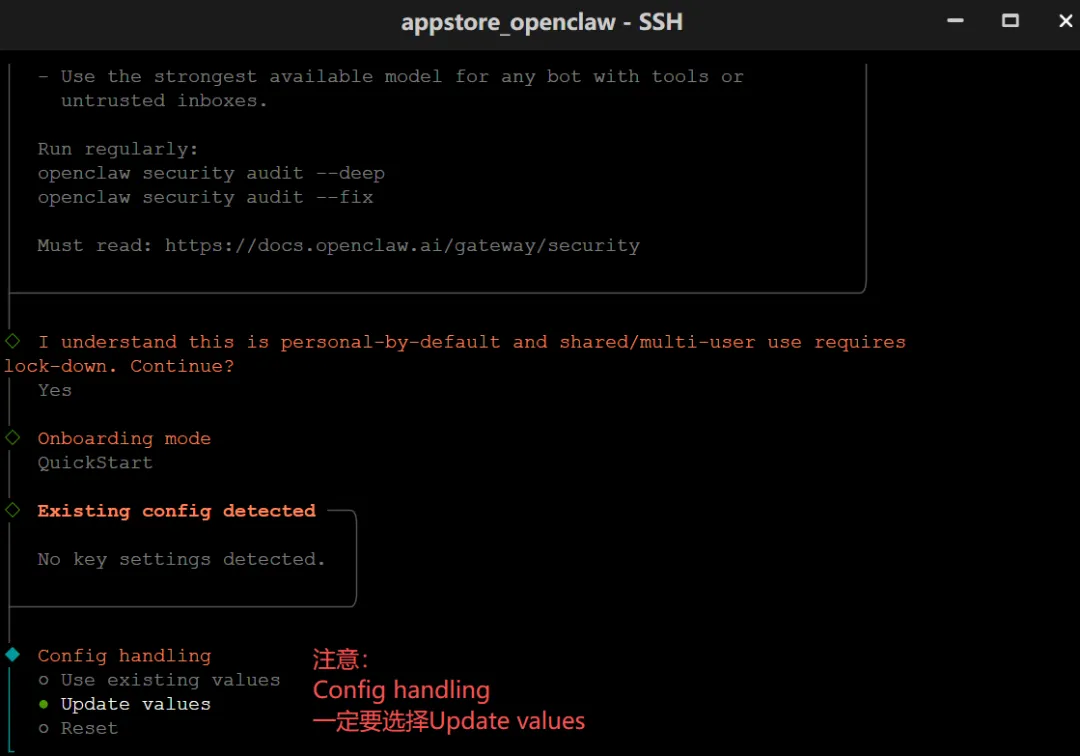
Task: Click the cyan diamond beside Config handling
Action: pos(12,655)
